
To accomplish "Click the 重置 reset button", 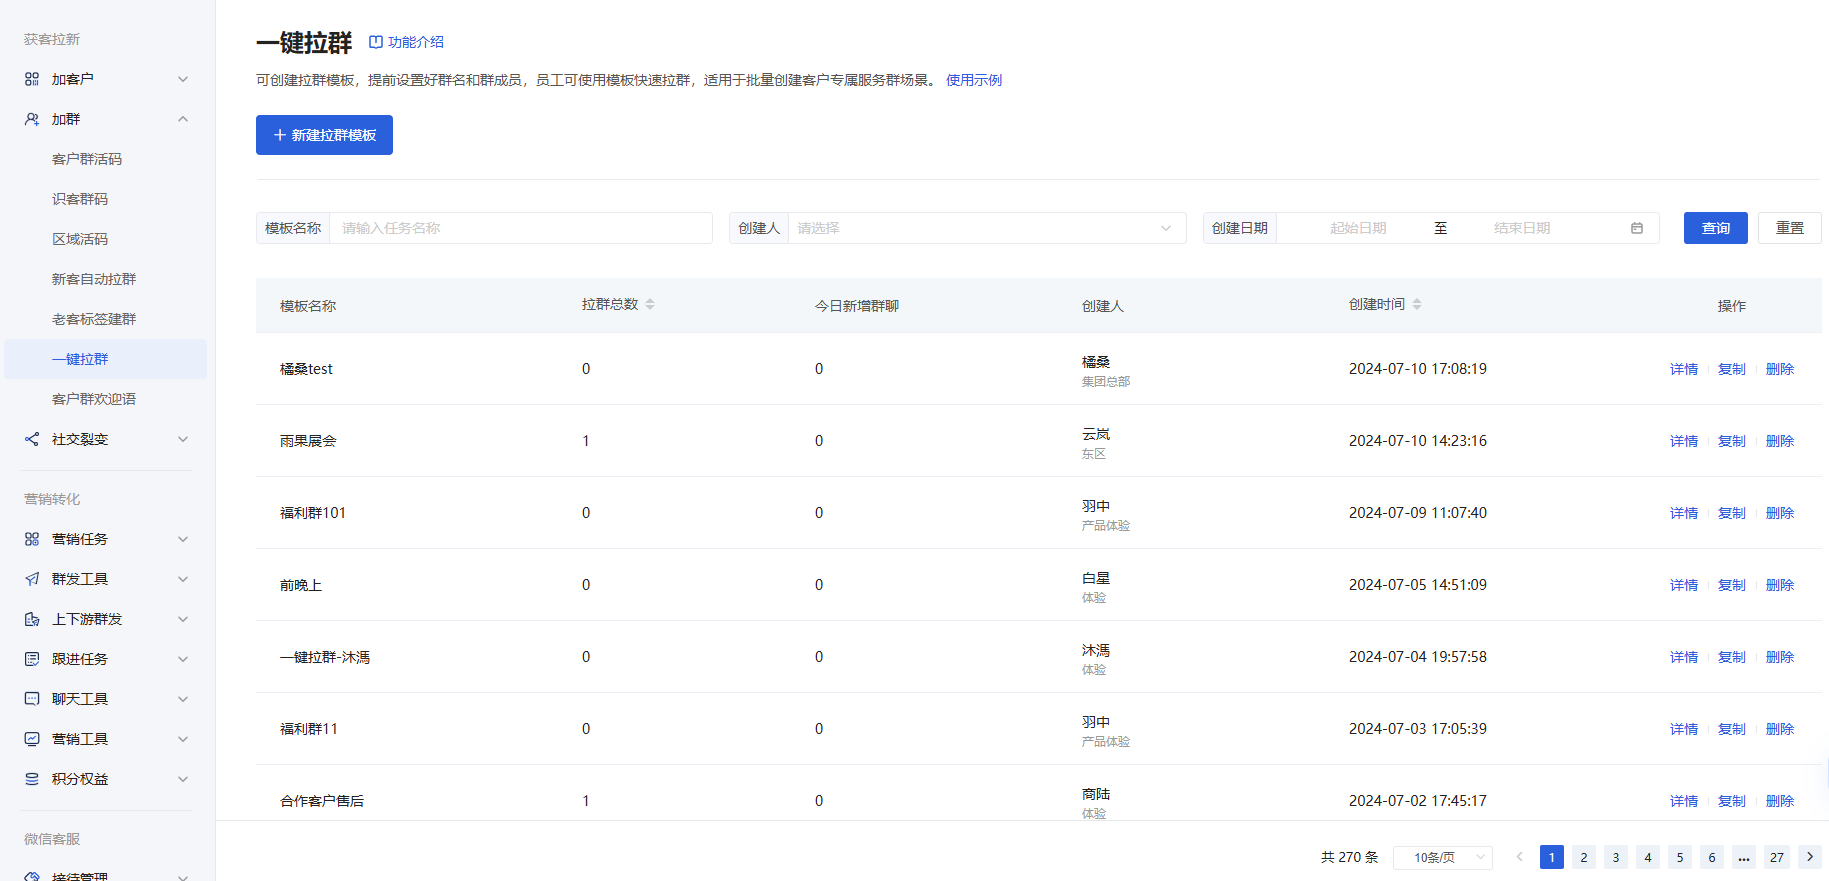I will click(1790, 228).
